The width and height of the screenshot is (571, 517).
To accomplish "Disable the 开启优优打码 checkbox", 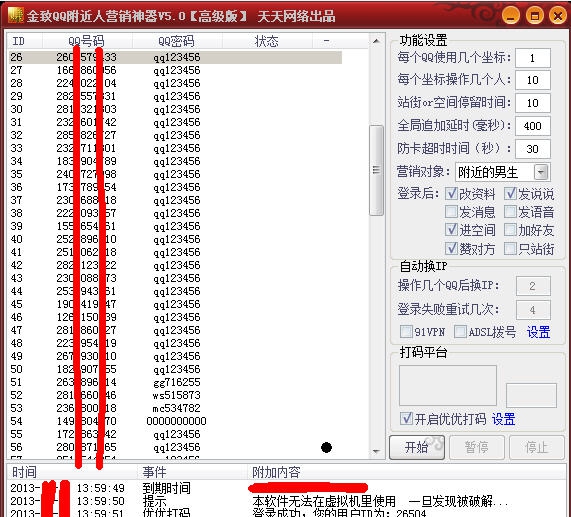I will [x=406, y=419].
